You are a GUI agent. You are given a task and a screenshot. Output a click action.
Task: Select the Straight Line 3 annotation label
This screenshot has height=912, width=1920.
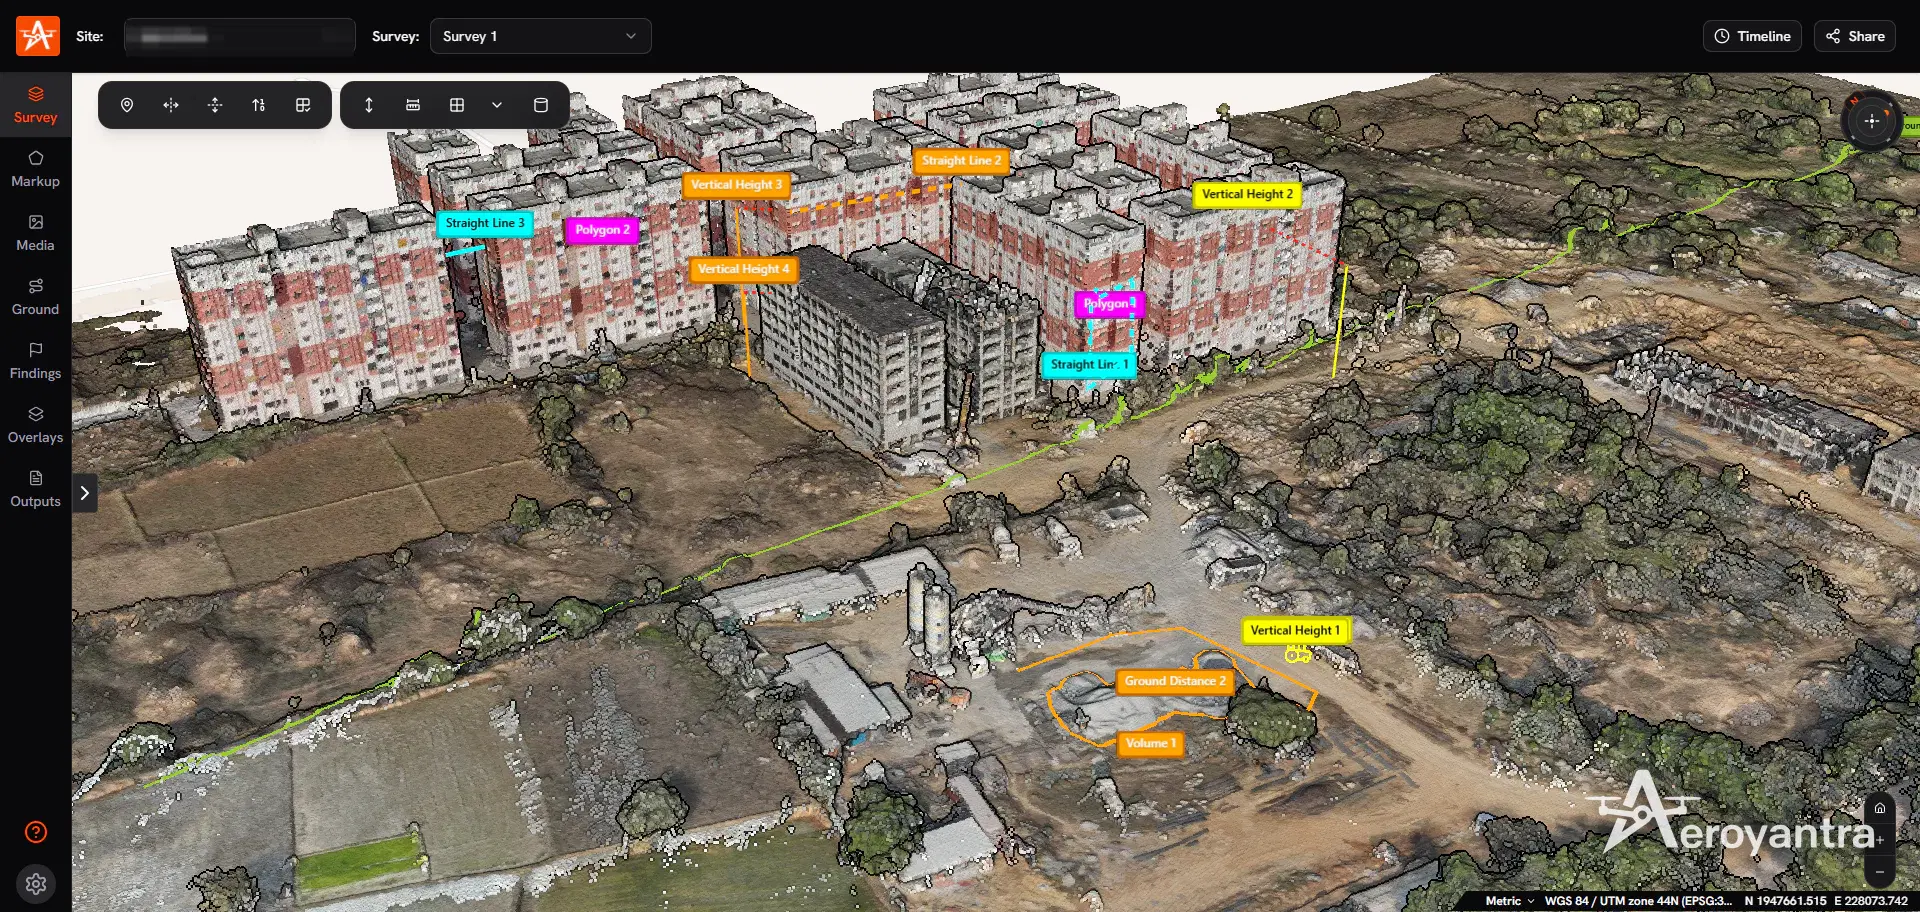(485, 223)
